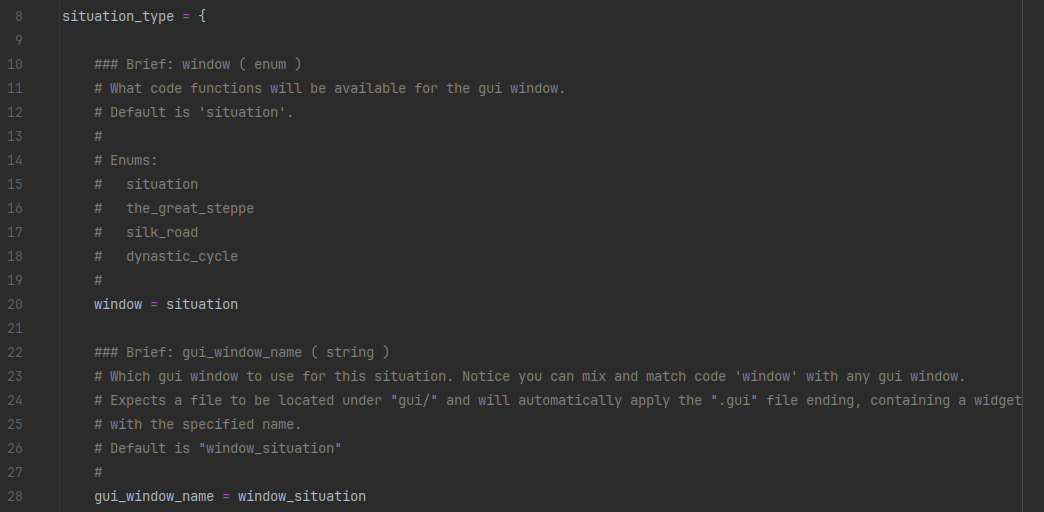Click the "# Default is 'situation'." comment

[194, 113]
